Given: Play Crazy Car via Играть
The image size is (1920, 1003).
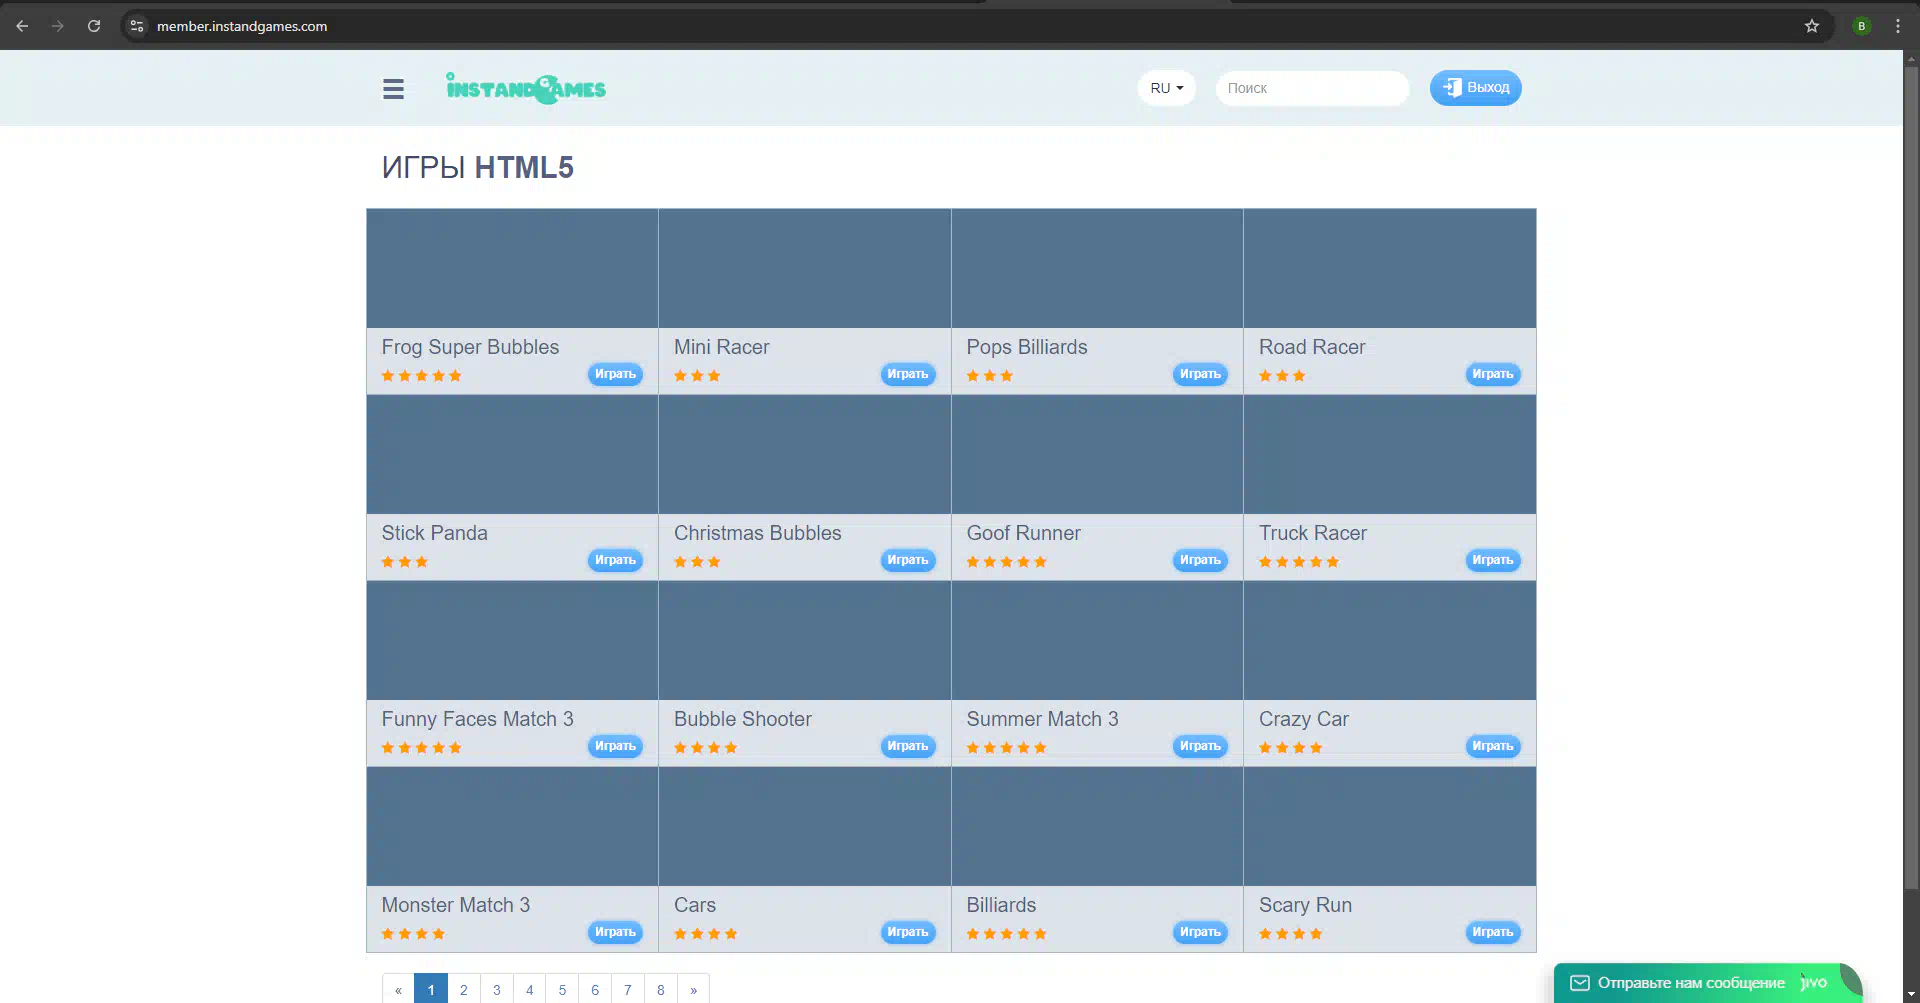Looking at the screenshot, I should (x=1493, y=746).
